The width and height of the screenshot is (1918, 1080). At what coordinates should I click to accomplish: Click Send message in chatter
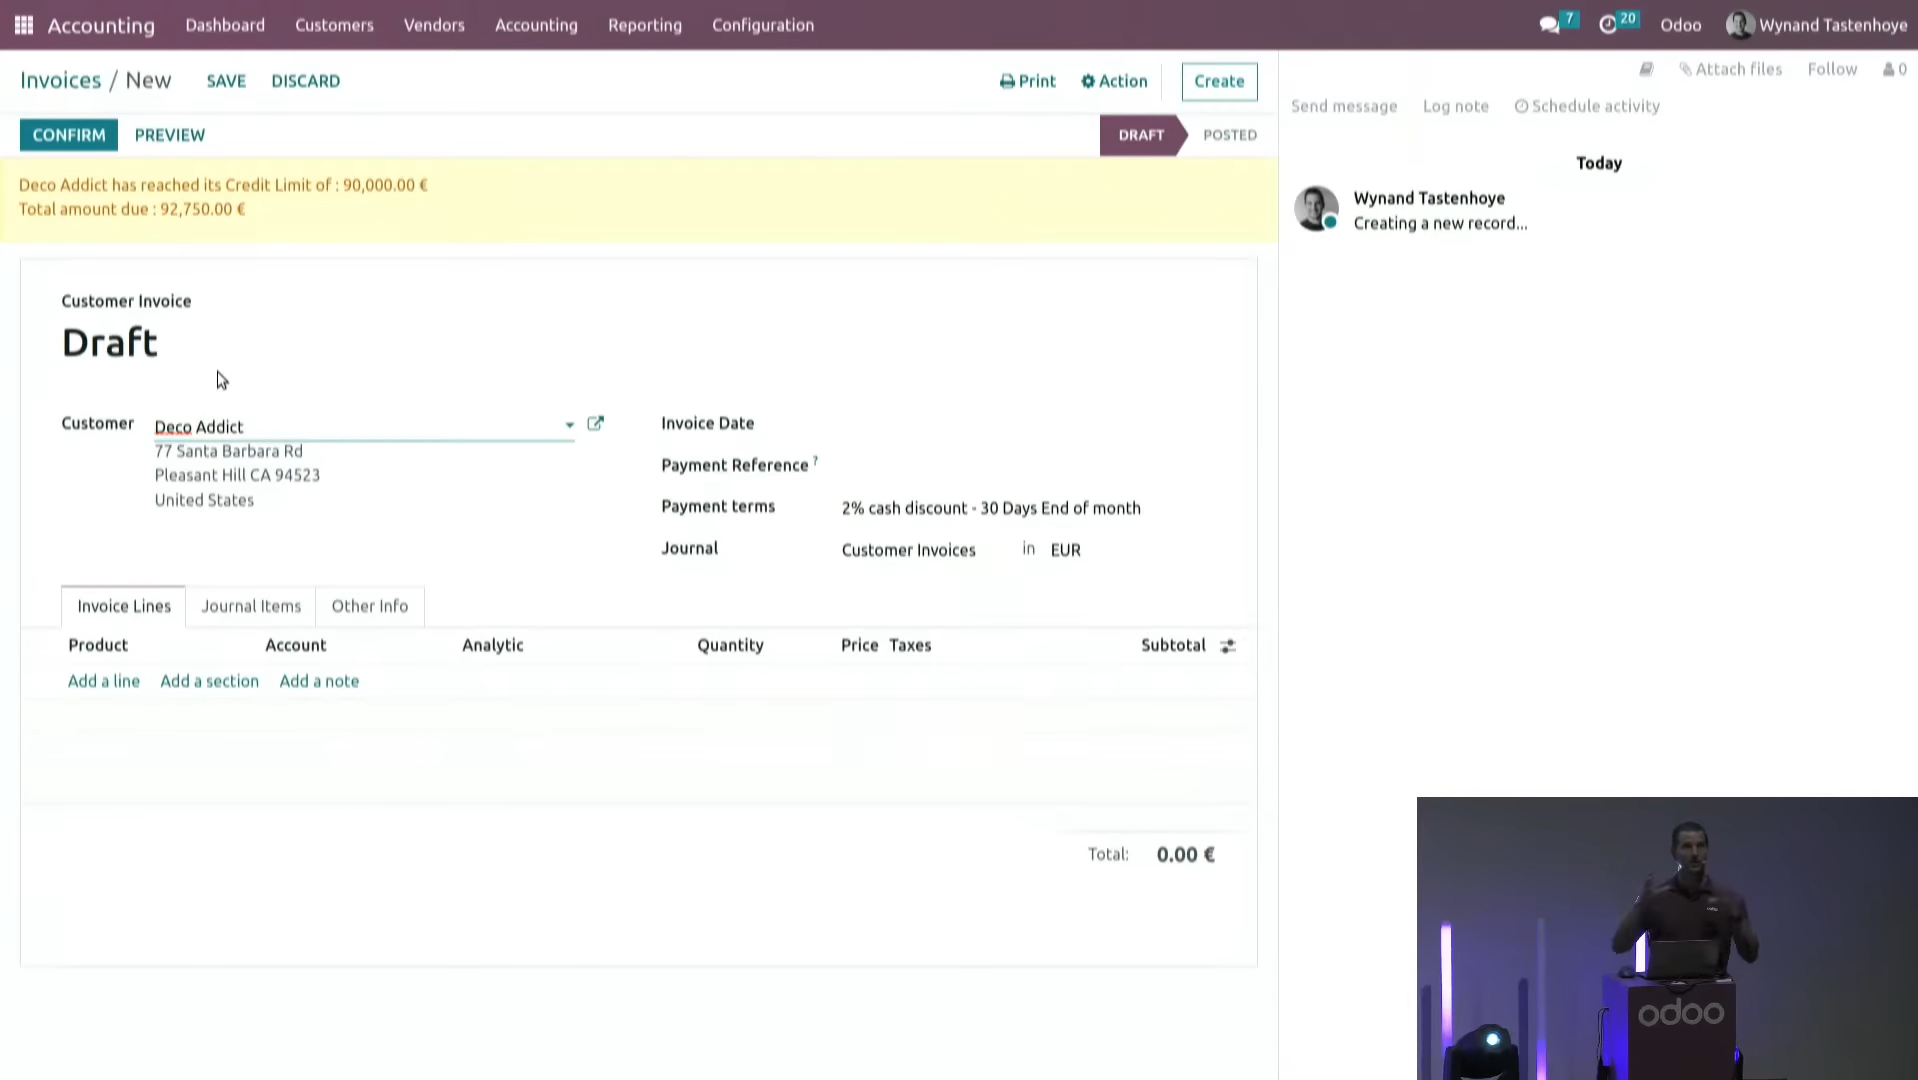pos(1344,106)
